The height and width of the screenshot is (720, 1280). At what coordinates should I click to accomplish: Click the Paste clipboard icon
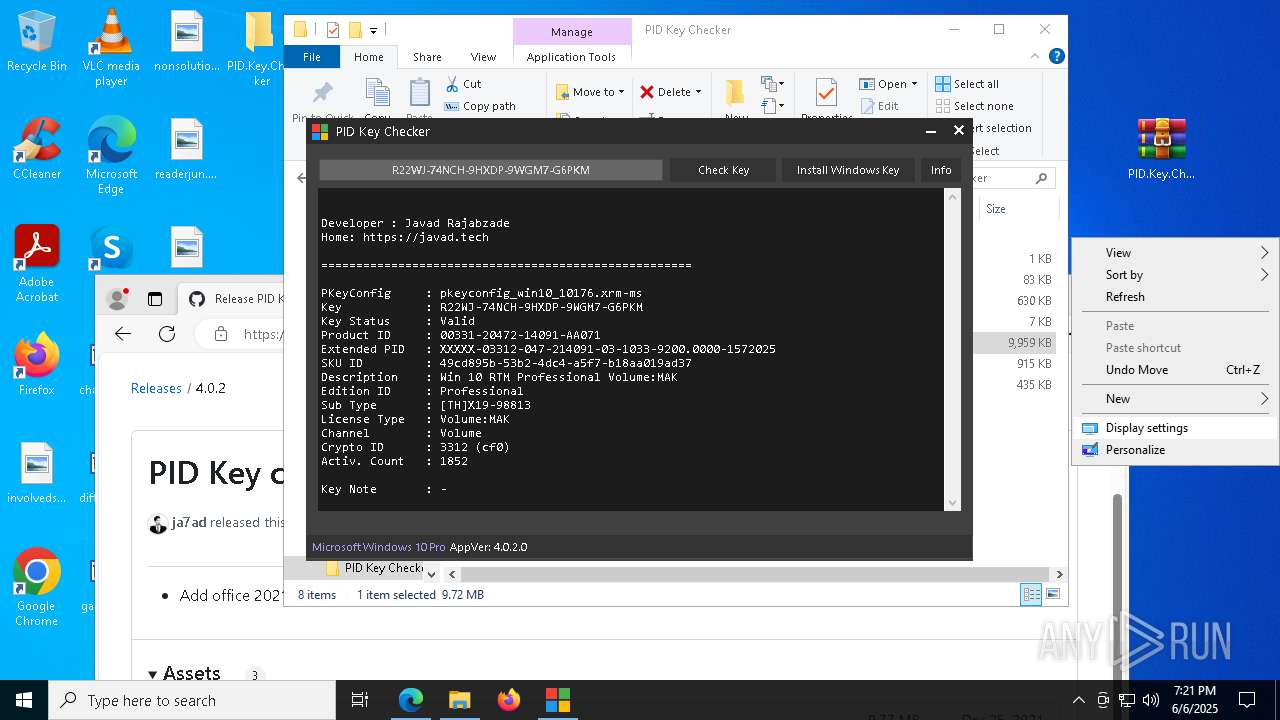coord(420,93)
